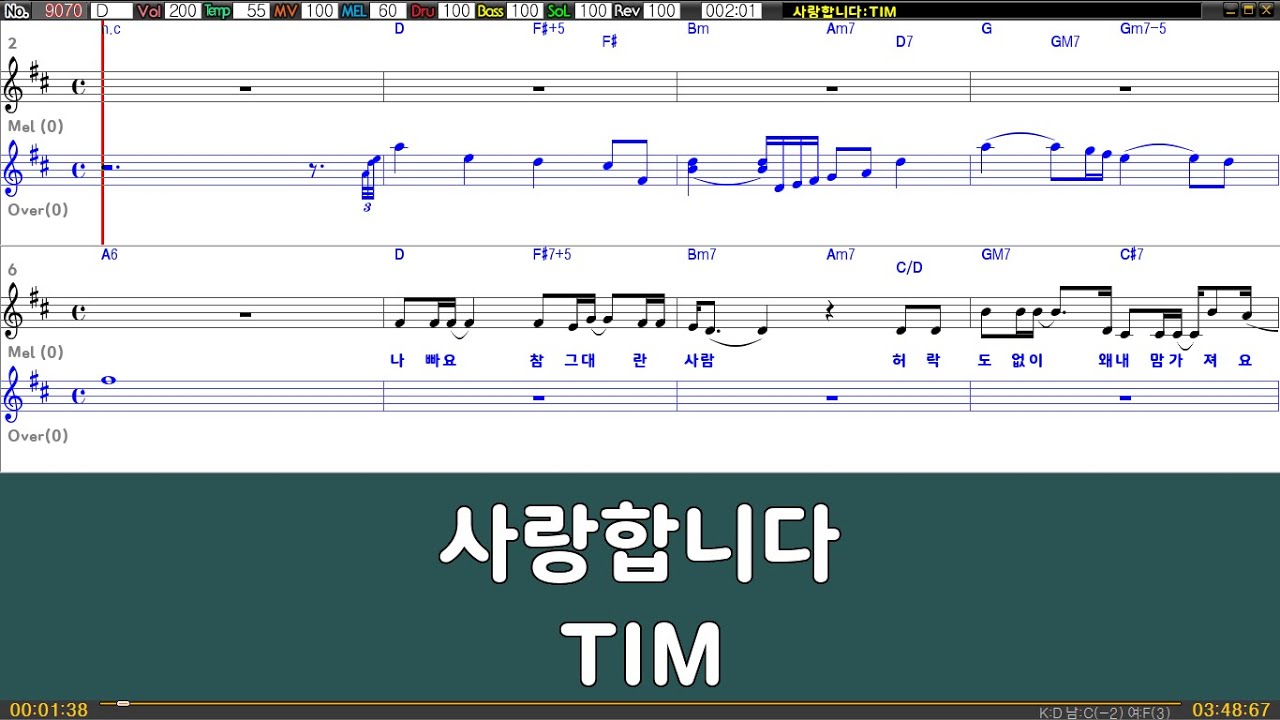Click the blue MEL label
Image resolution: width=1280 pixels, height=720 pixels.
[x=354, y=11]
